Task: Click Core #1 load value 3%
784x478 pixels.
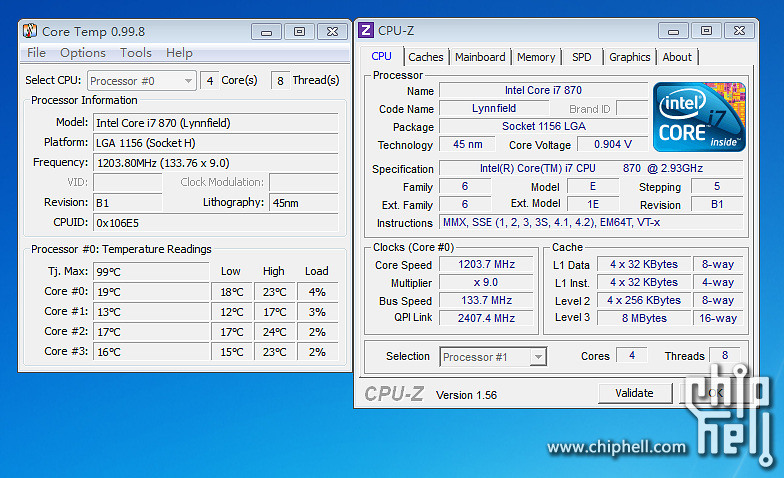Action: (x=317, y=312)
